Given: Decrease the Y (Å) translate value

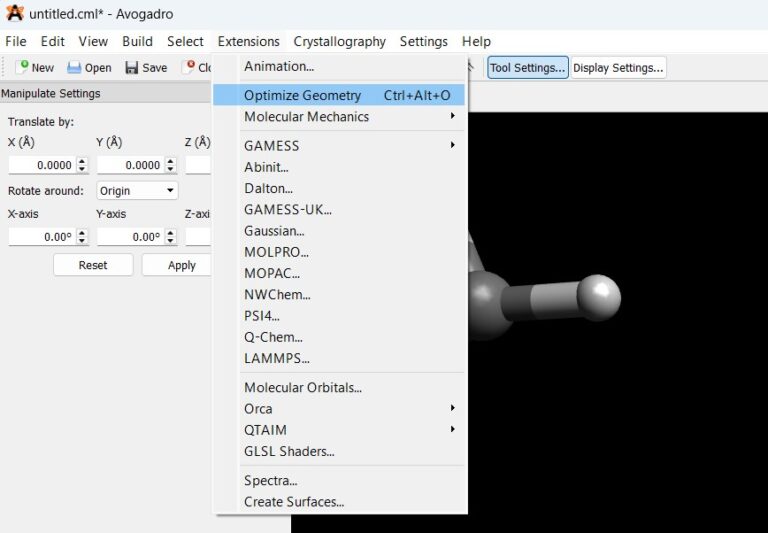Looking at the screenshot, I should pos(170,170).
